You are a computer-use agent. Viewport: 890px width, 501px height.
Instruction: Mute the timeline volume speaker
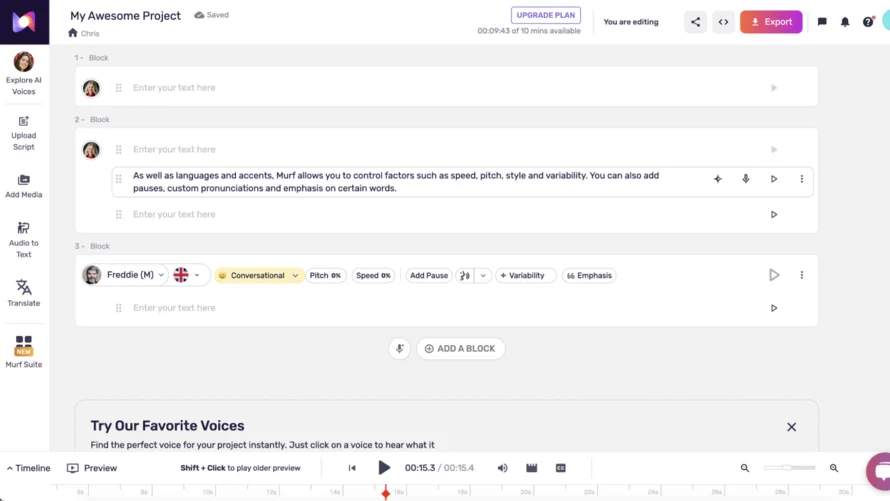click(503, 468)
